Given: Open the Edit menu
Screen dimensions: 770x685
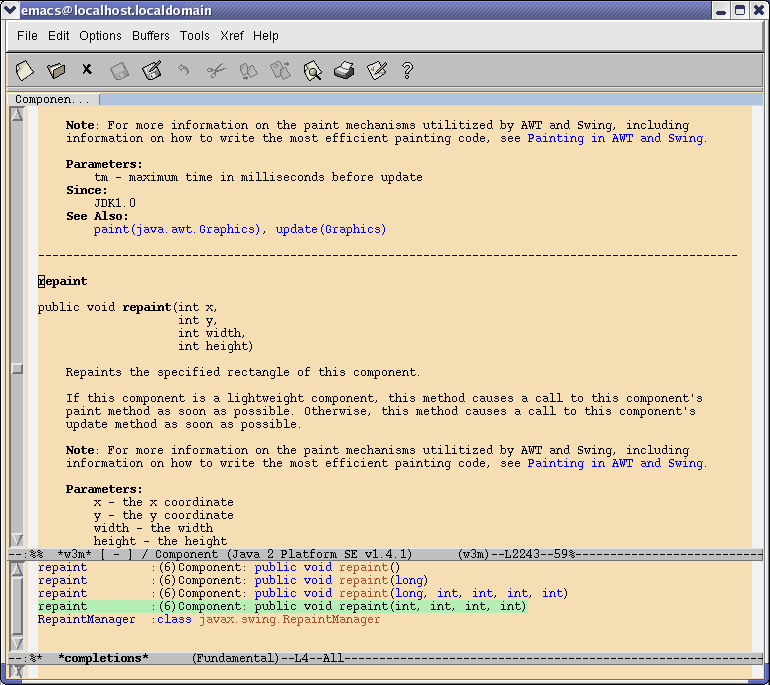Looking at the screenshot, I should 58,36.
